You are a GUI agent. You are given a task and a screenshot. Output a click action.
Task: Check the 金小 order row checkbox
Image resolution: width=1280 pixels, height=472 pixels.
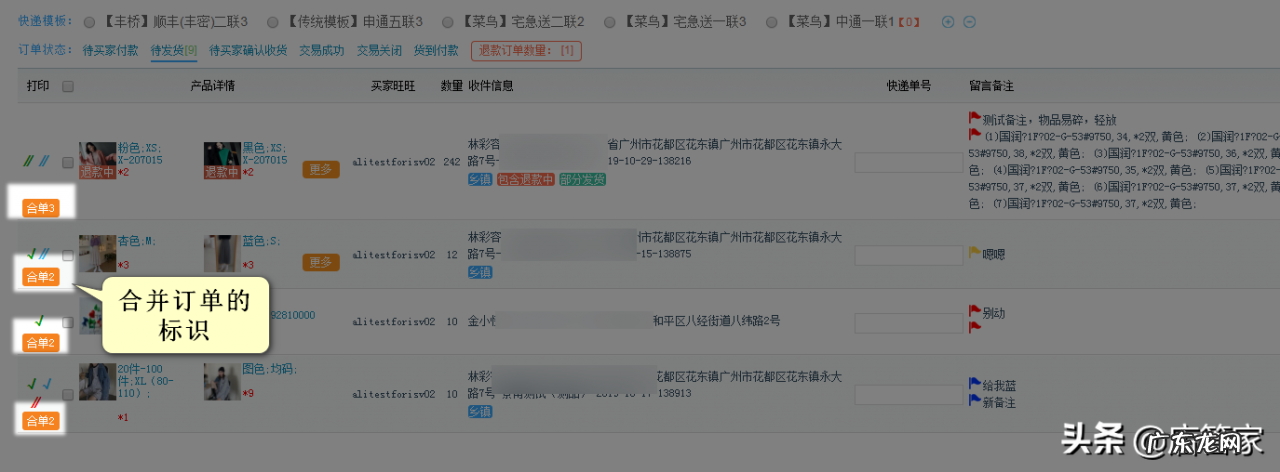(68, 322)
